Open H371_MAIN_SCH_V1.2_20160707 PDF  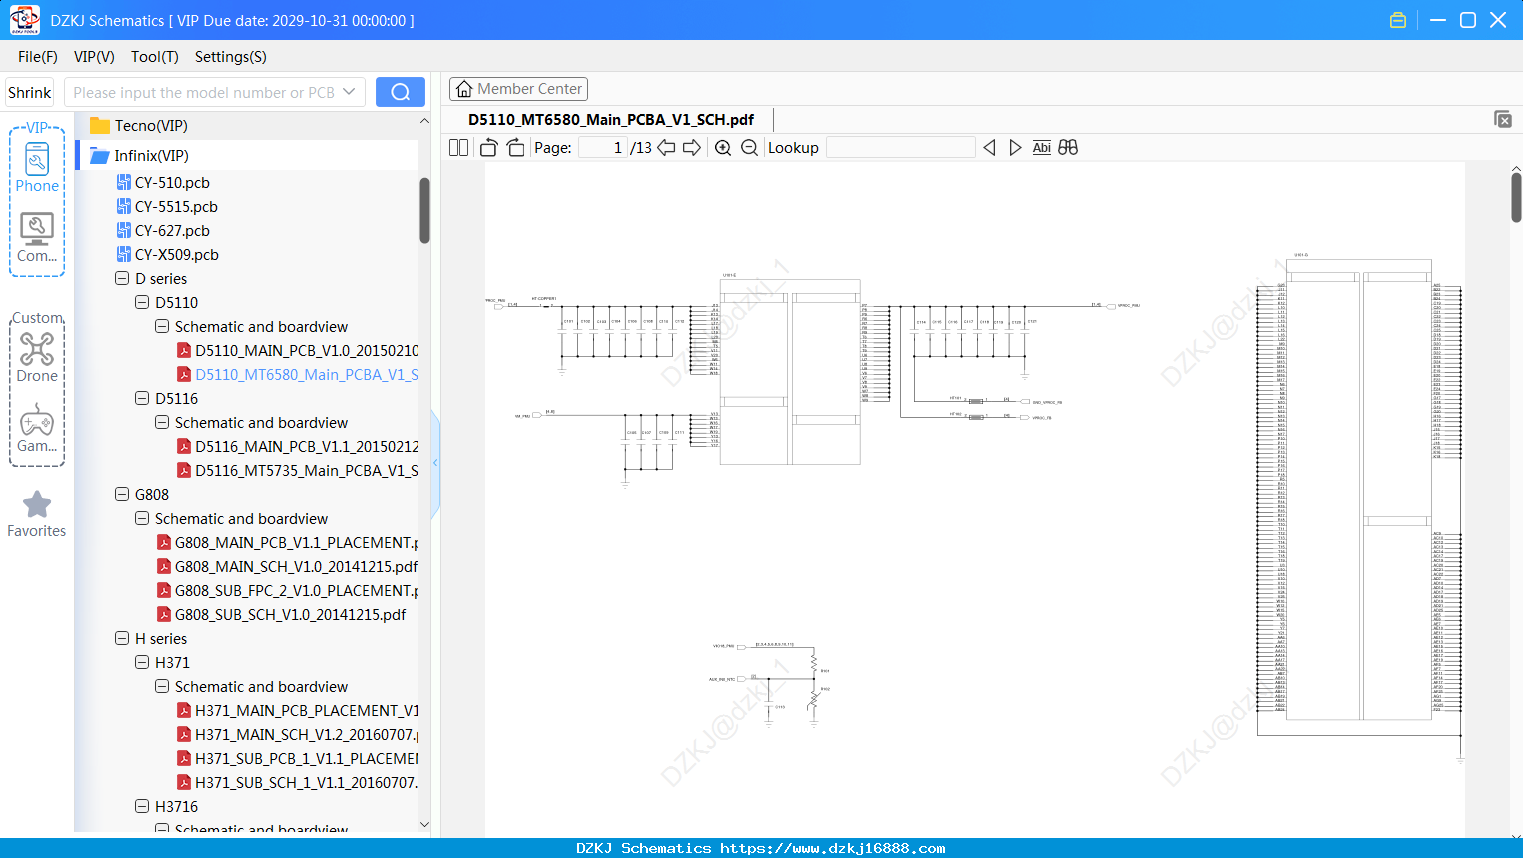coord(298,735)
